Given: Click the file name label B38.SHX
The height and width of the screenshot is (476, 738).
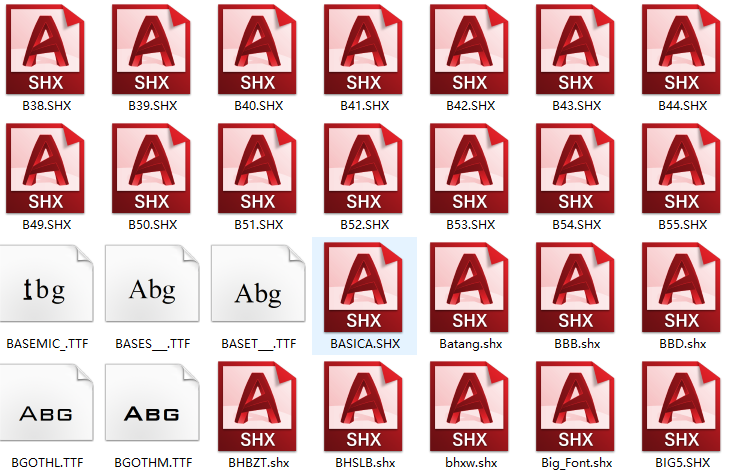Looking at the screenshot, I should pos(47,106).
